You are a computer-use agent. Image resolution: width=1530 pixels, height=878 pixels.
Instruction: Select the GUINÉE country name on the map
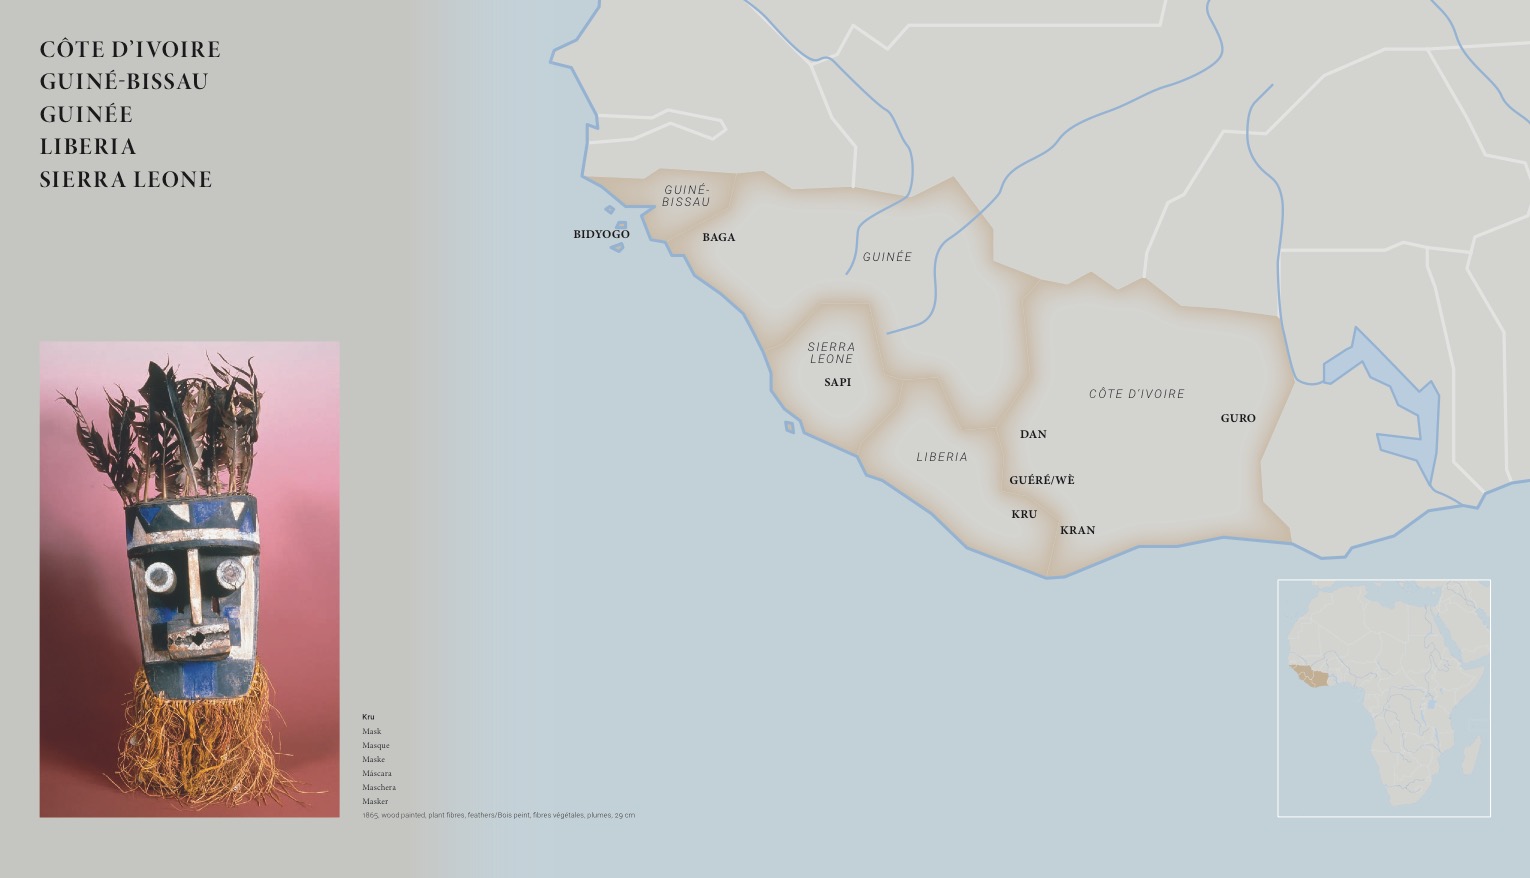tap(887, 257)
